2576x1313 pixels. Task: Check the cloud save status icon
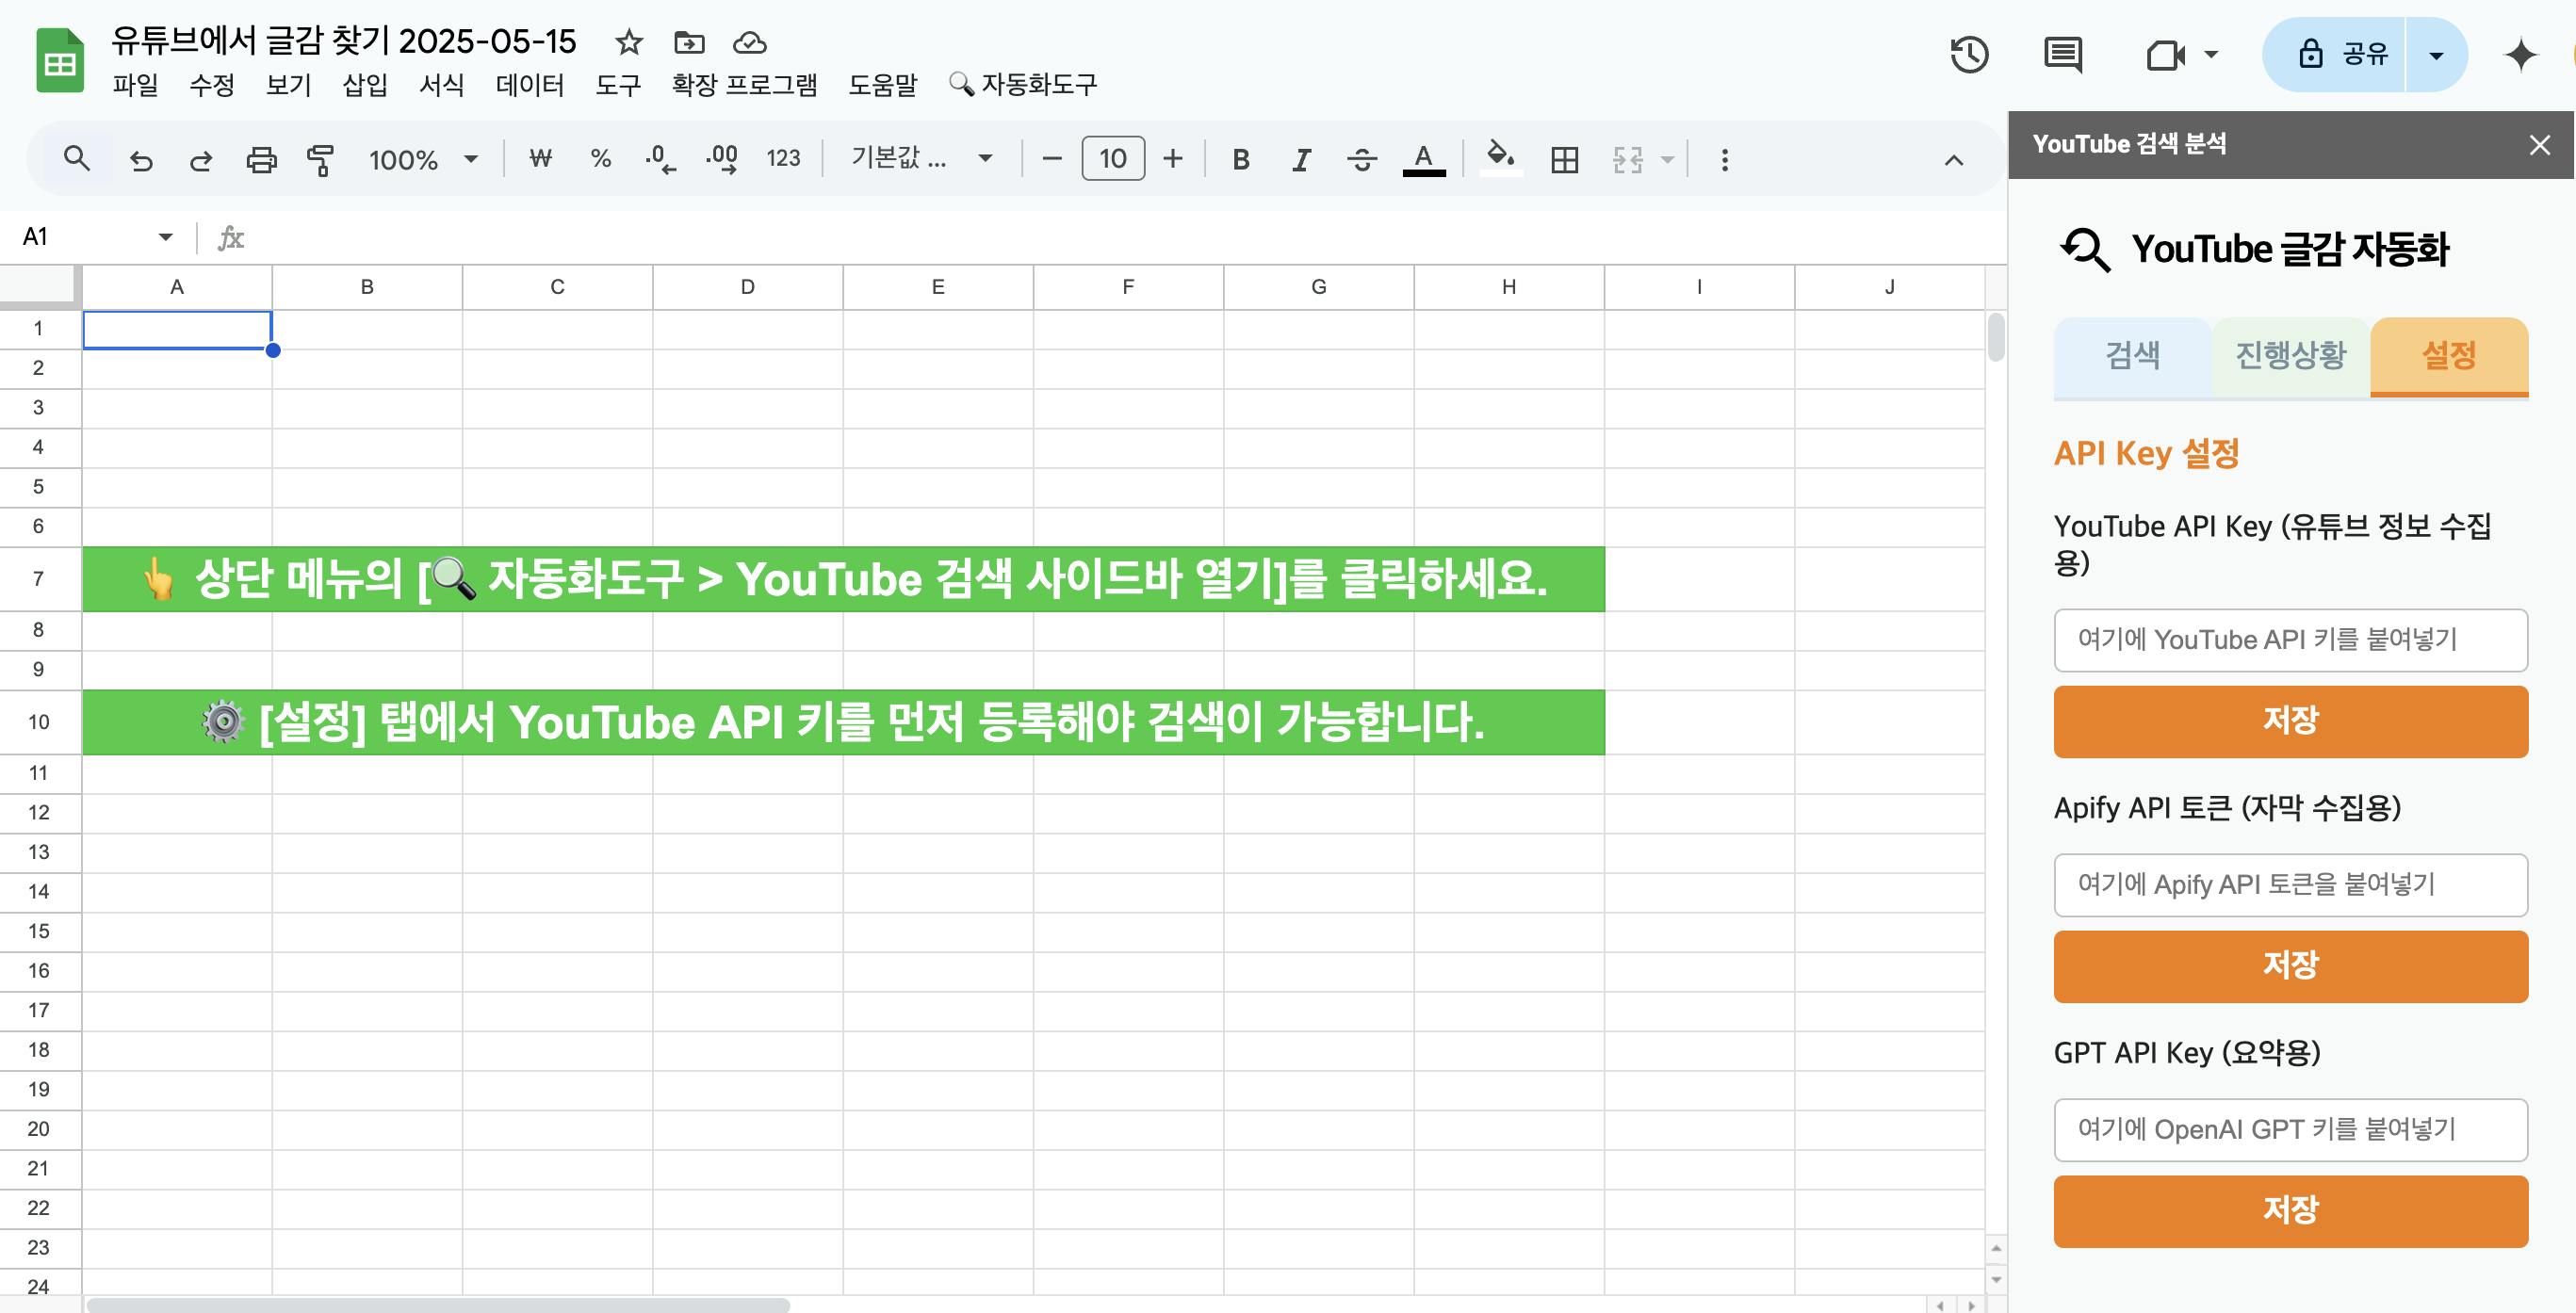coord(750,42)
